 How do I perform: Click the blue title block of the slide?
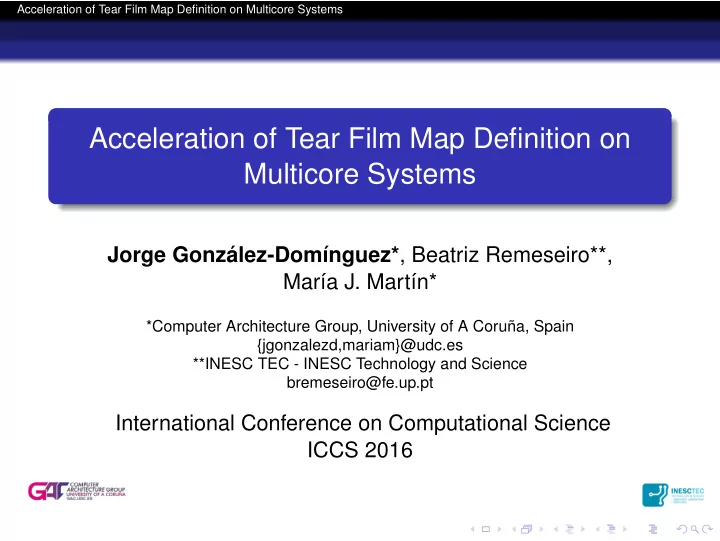[360, 156]
